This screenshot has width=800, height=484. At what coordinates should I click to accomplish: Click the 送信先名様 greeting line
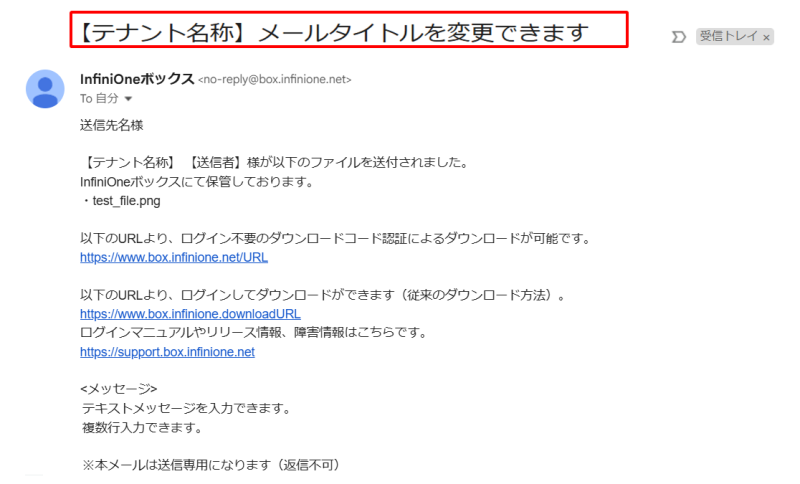click(112, 125)
